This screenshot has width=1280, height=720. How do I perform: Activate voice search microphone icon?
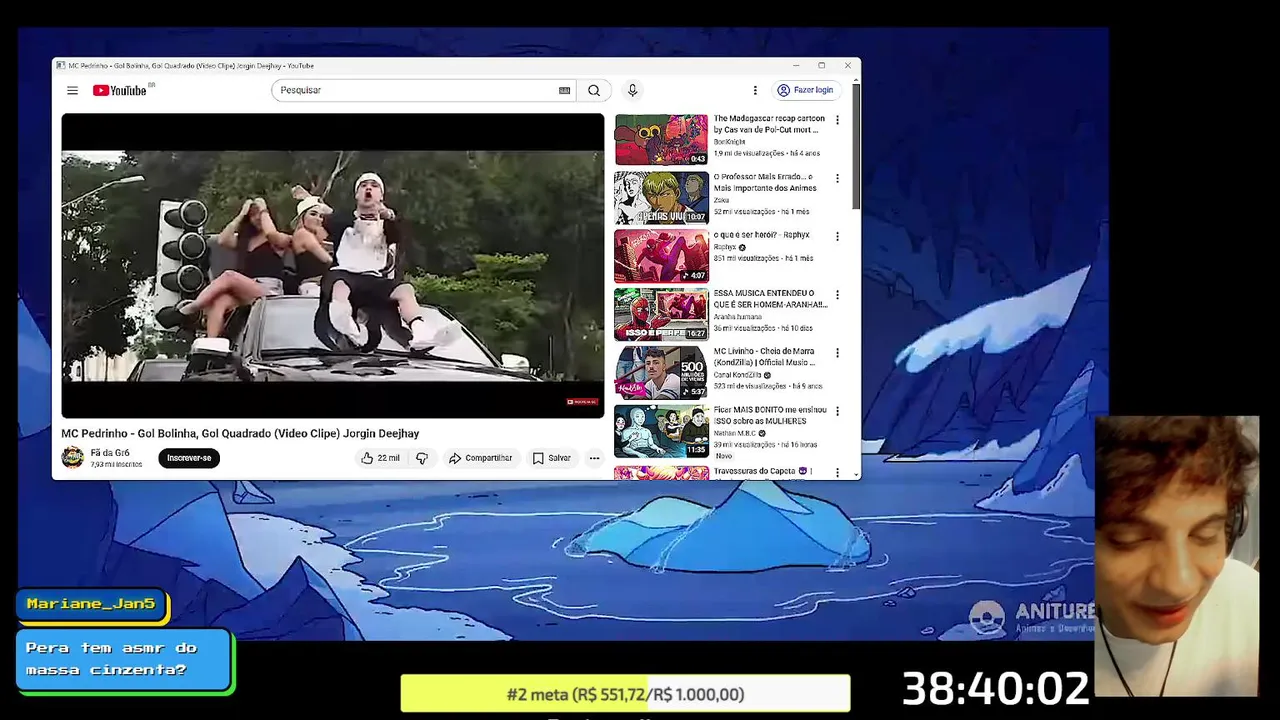coord(632,90)
